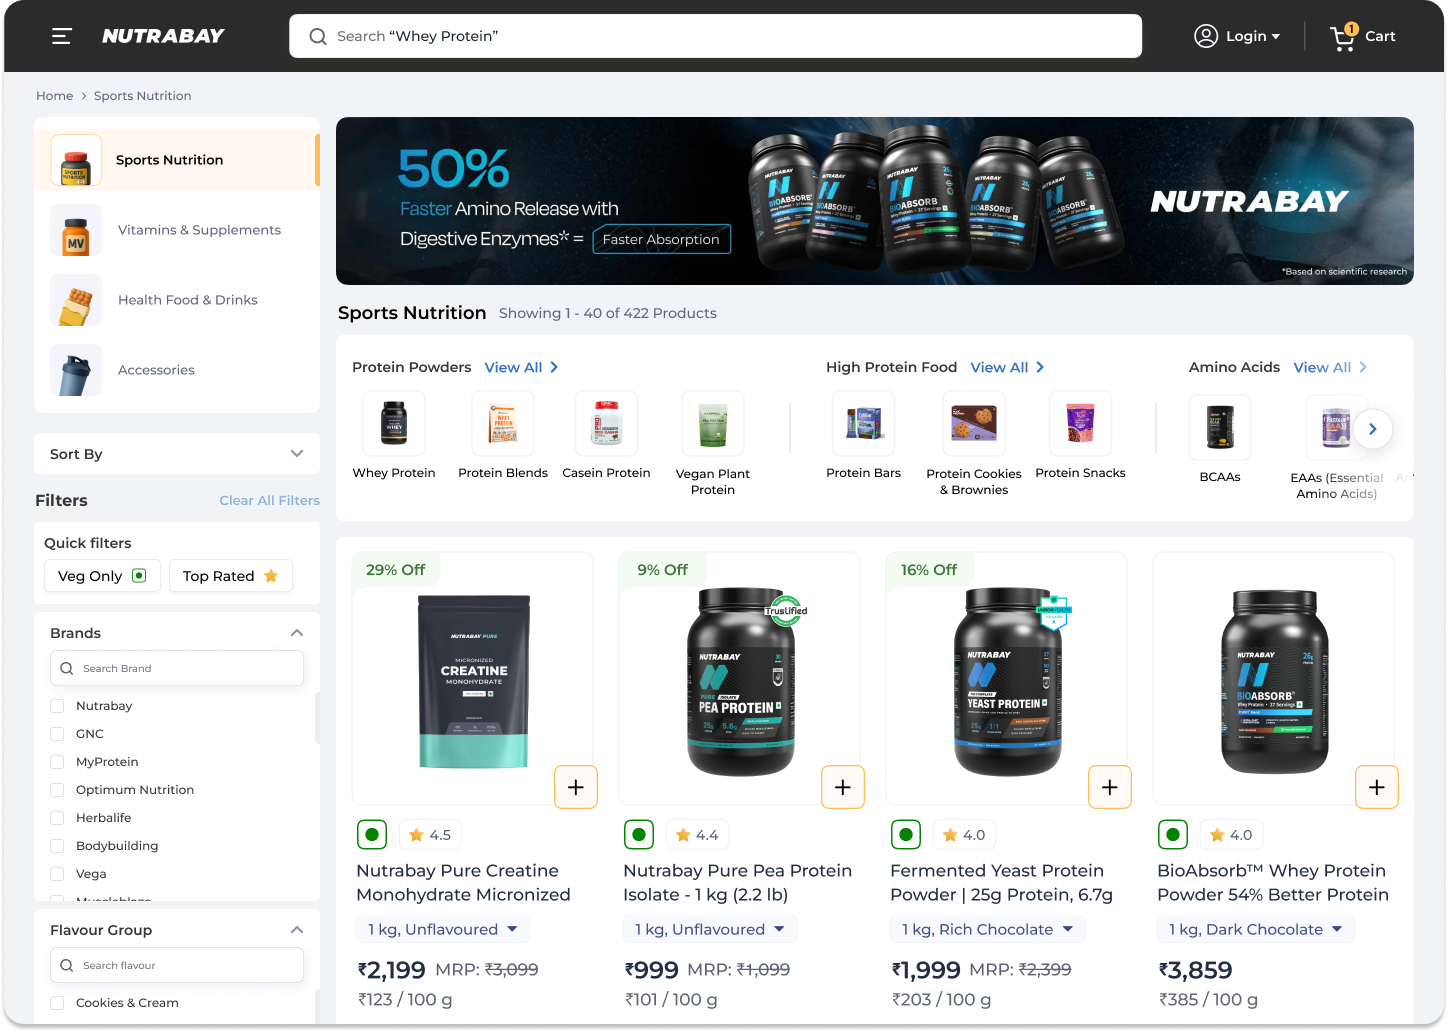Click the main product search bar
Screen dimensions: 1448x1032
(715, 36)
